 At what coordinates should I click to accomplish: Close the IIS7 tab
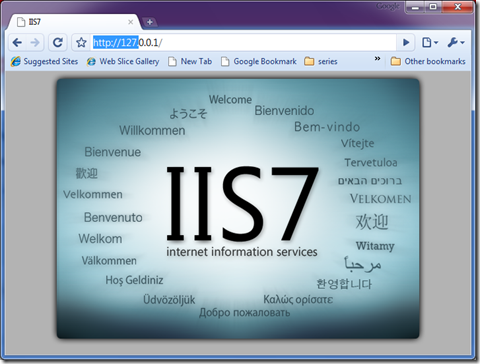(x=131, y=22)
